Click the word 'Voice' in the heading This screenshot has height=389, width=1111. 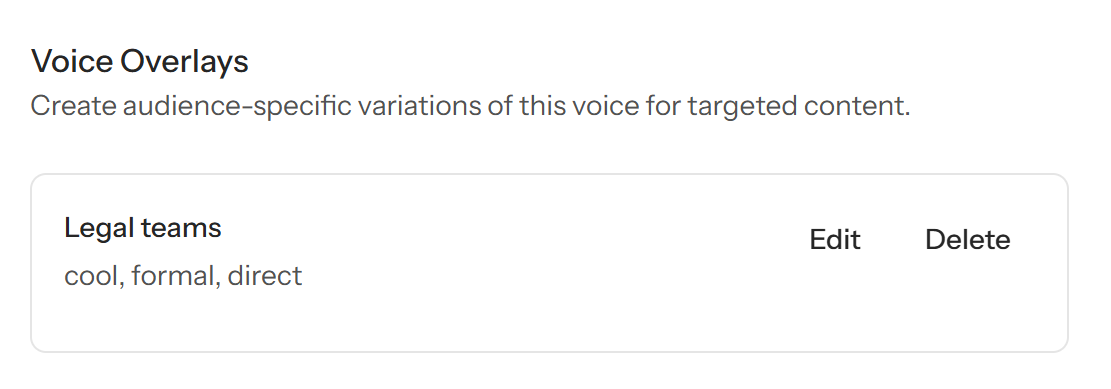pos(72,61)
